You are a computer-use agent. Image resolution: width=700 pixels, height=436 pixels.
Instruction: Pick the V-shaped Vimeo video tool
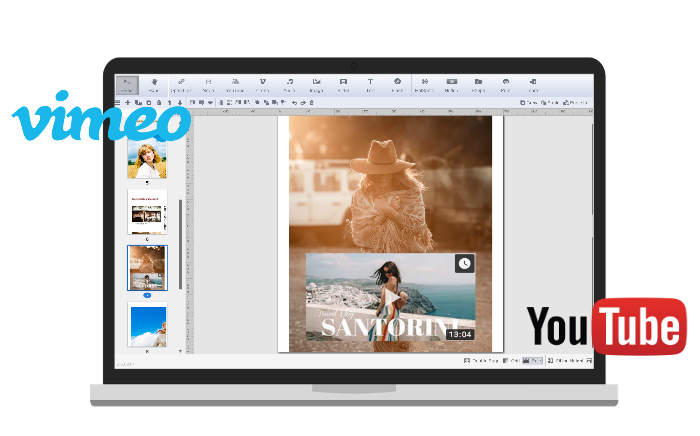262,84
